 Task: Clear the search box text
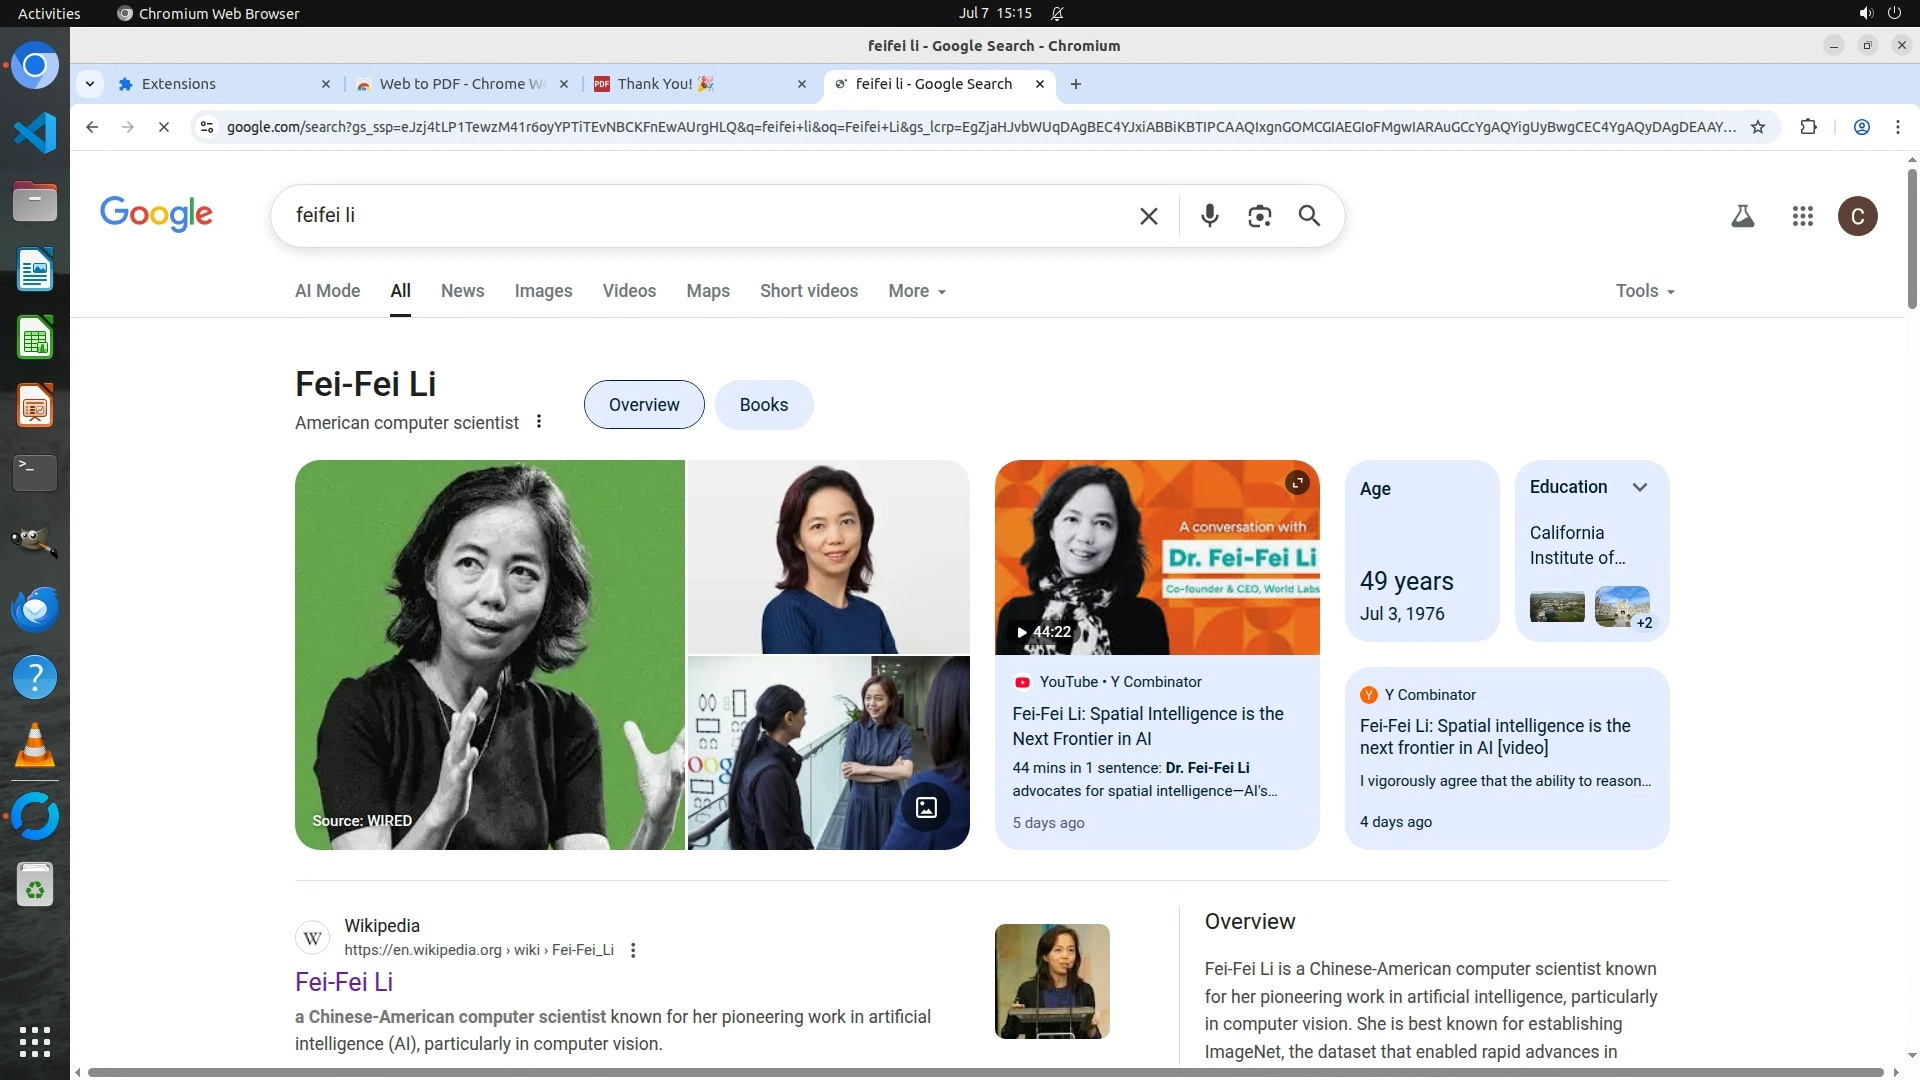pos(1148,216)
